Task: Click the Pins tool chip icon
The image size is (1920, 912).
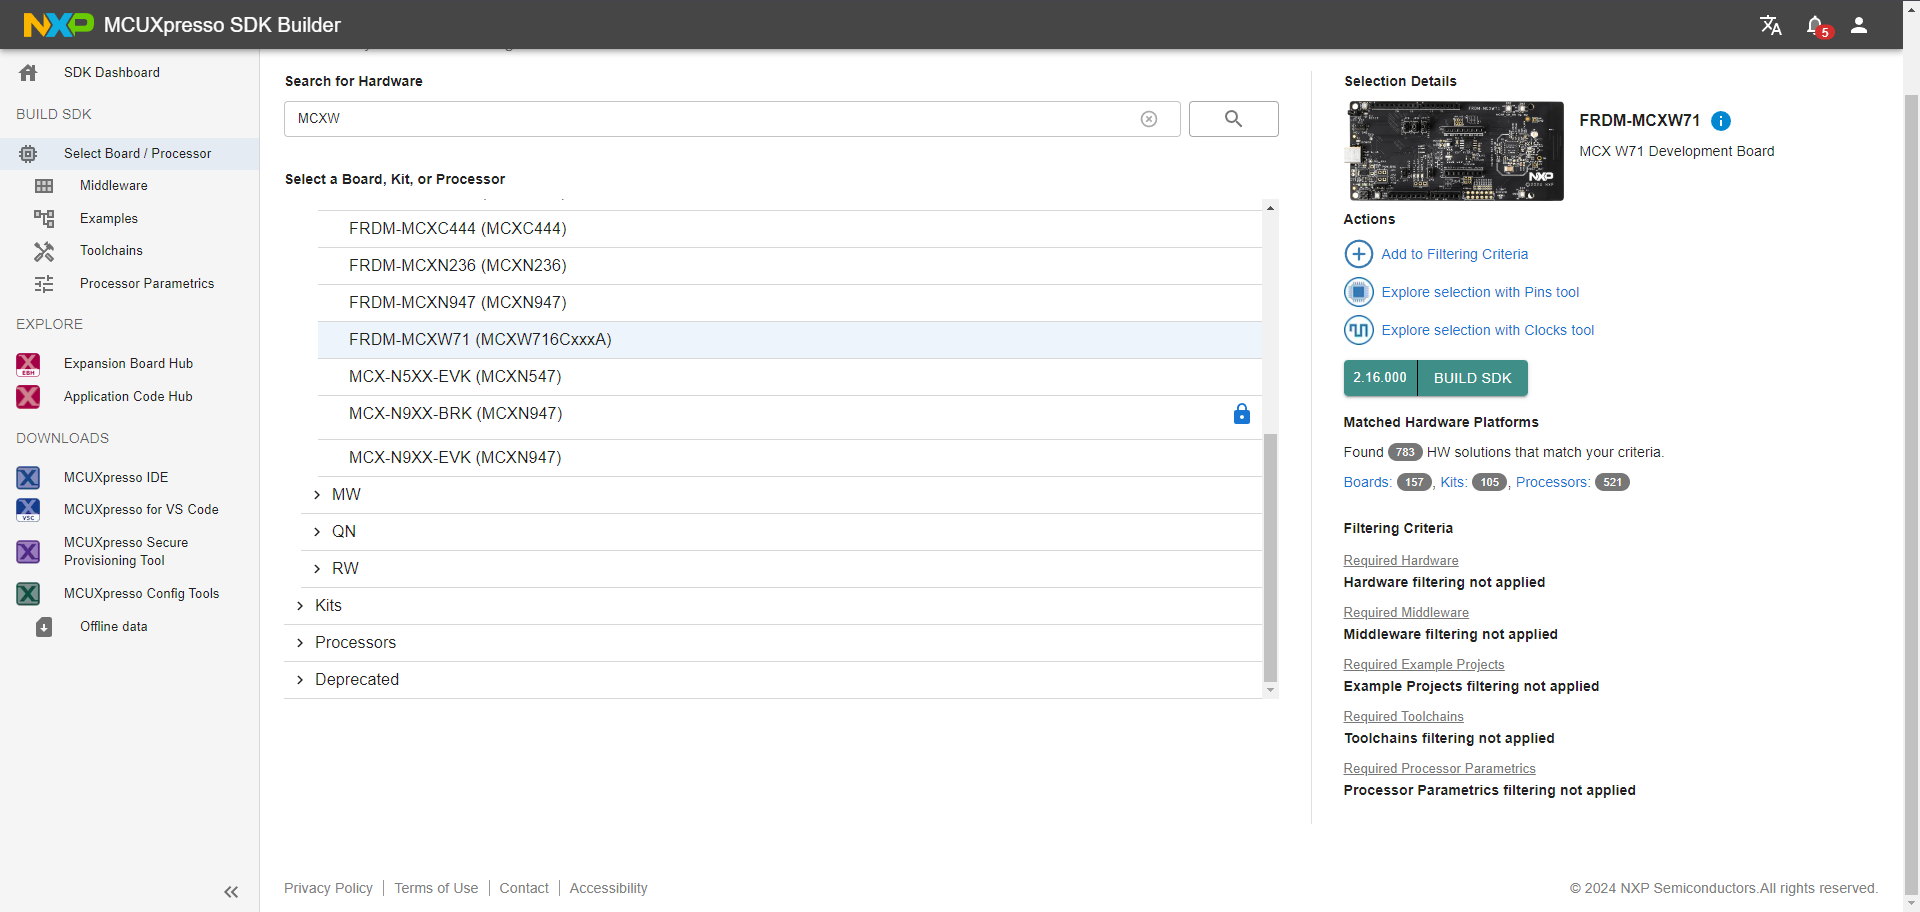Action: pos(1358,292)
